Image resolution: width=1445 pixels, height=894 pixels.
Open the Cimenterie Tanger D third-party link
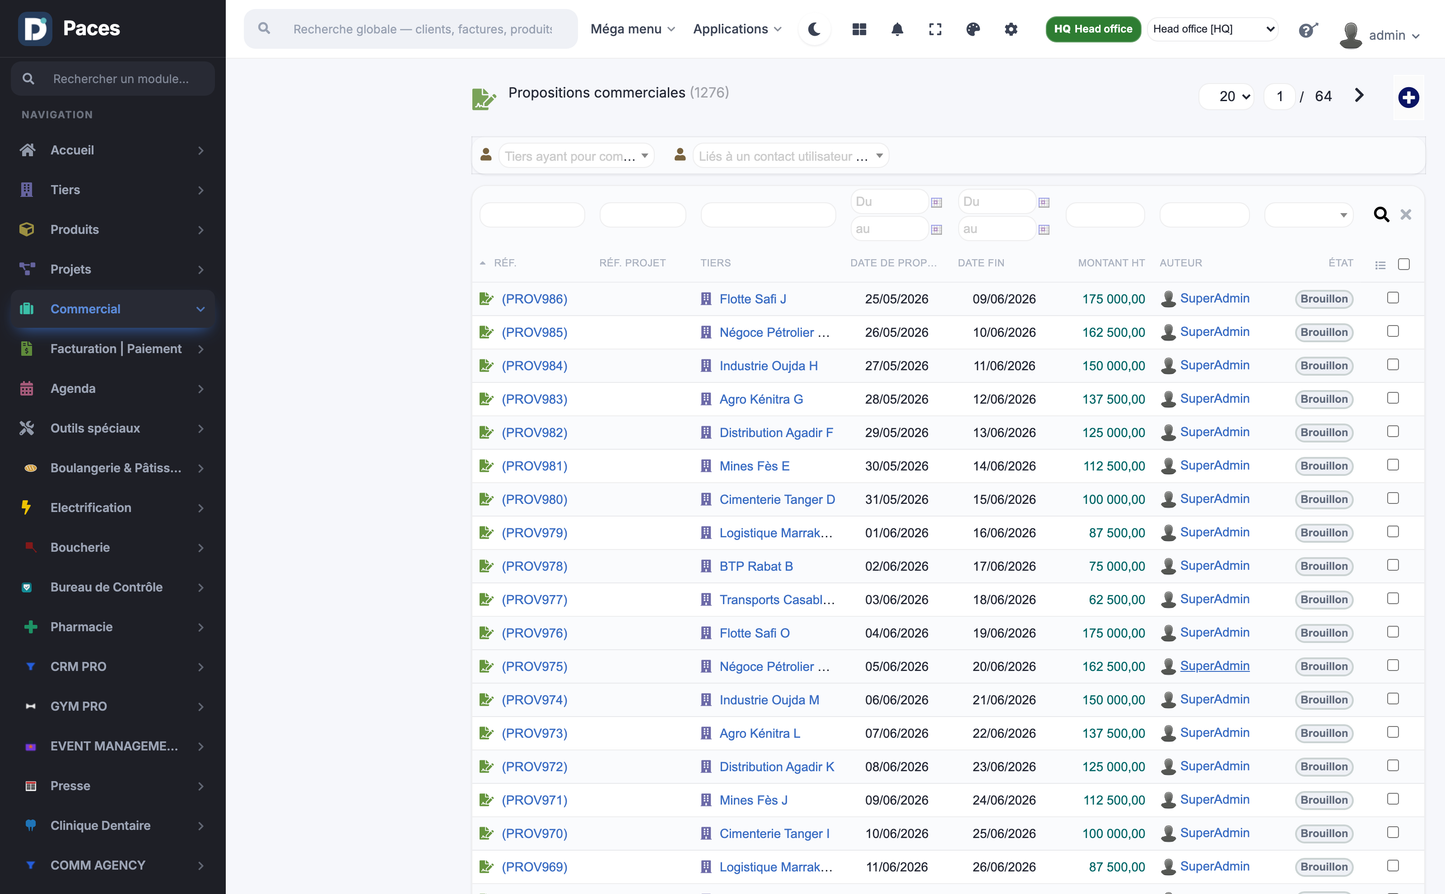777,499
